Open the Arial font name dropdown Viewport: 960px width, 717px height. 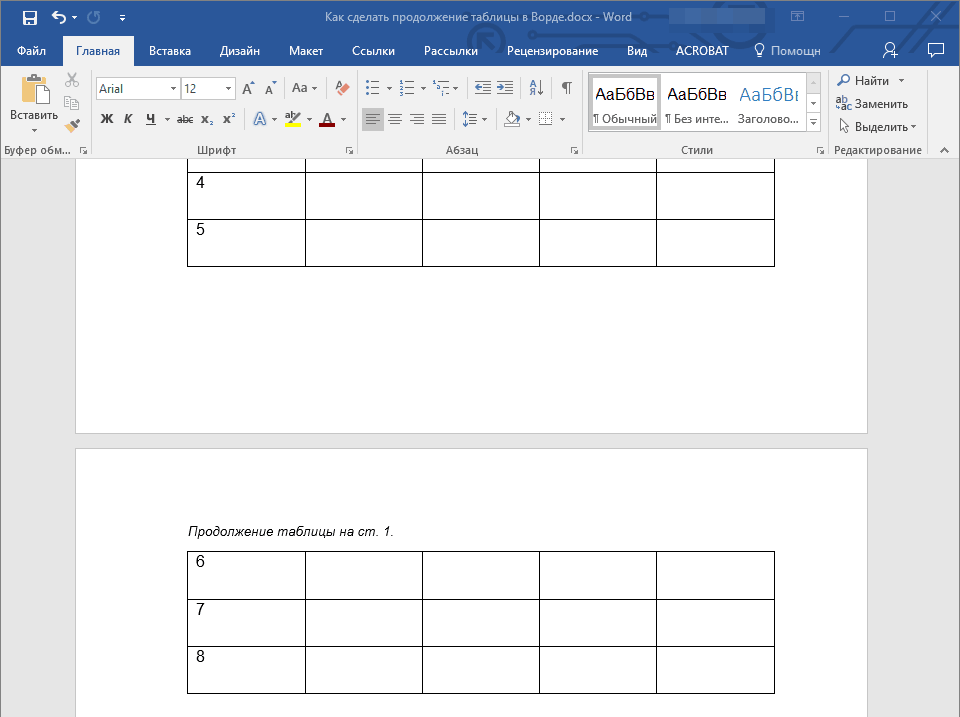click(173, 89)
